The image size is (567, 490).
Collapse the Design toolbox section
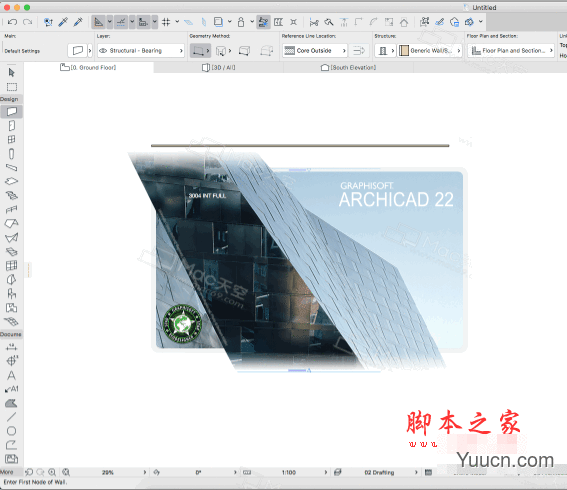click(10, 99)
